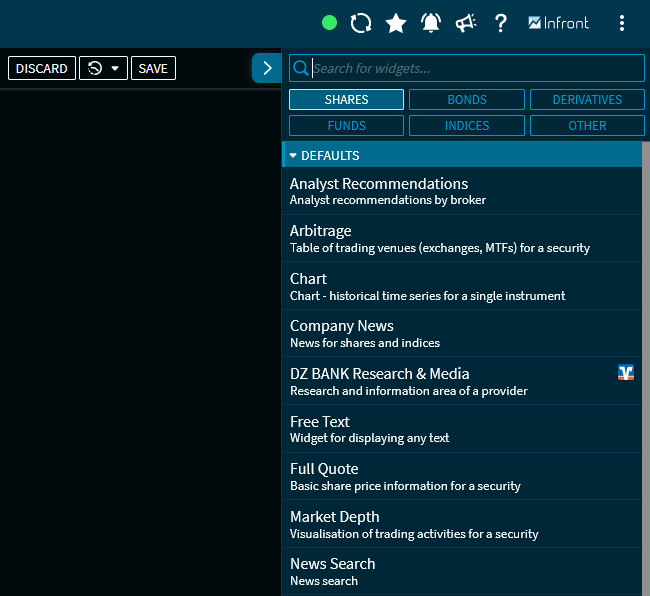Click the widget list vertical scrollbar
This screenshot has height=596, width=650.
pyautogui.click(x=645, y=370)
